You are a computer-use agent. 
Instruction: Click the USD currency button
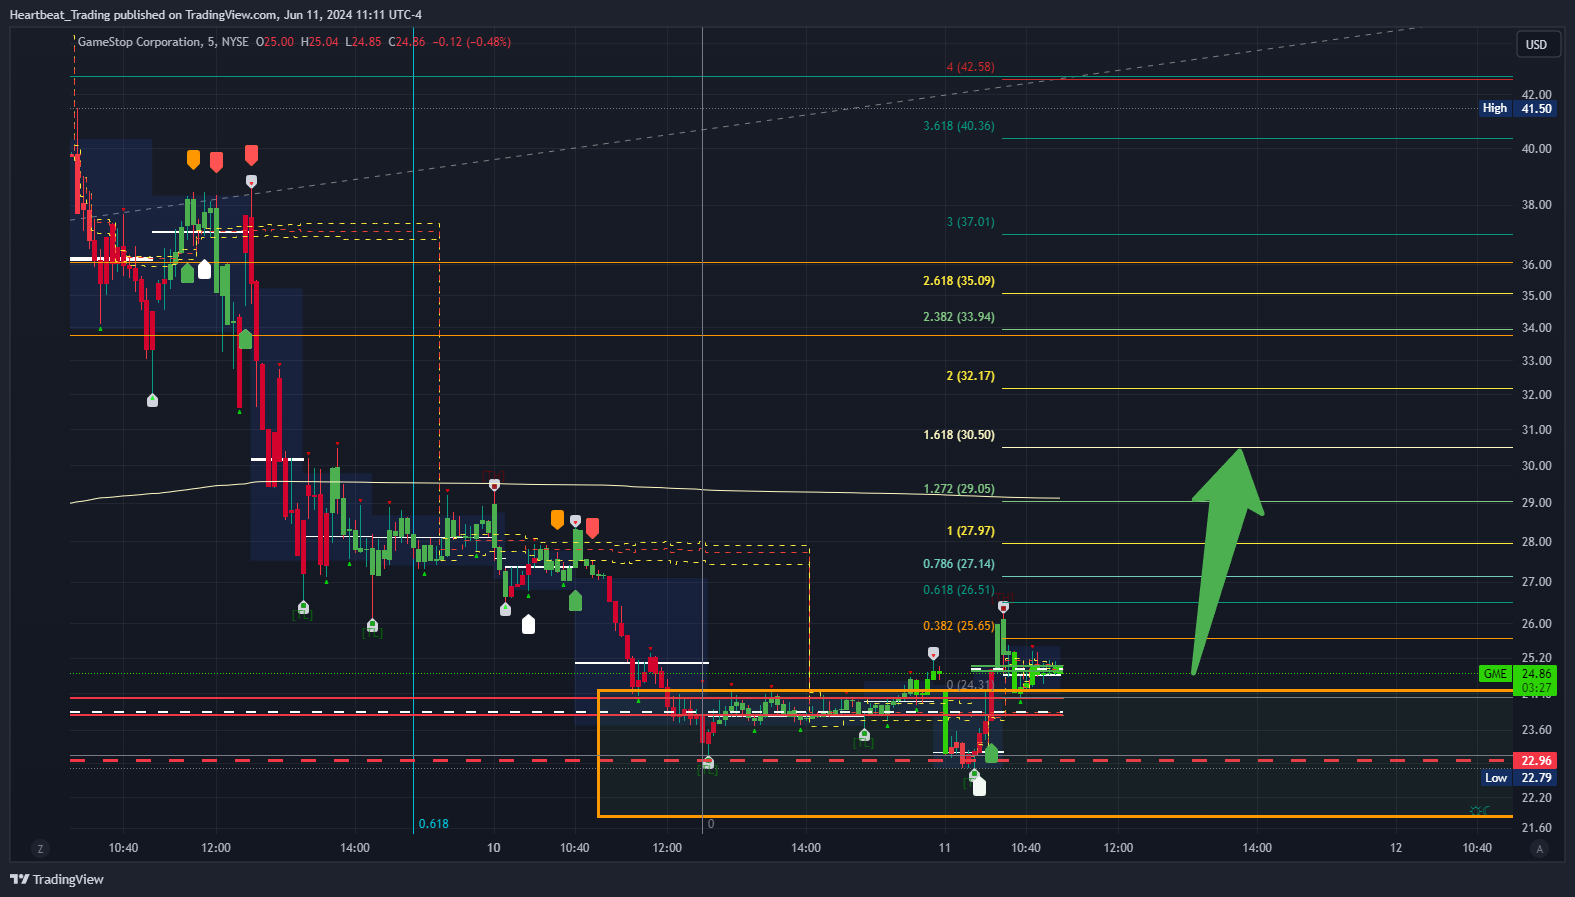click(1536, 45)
